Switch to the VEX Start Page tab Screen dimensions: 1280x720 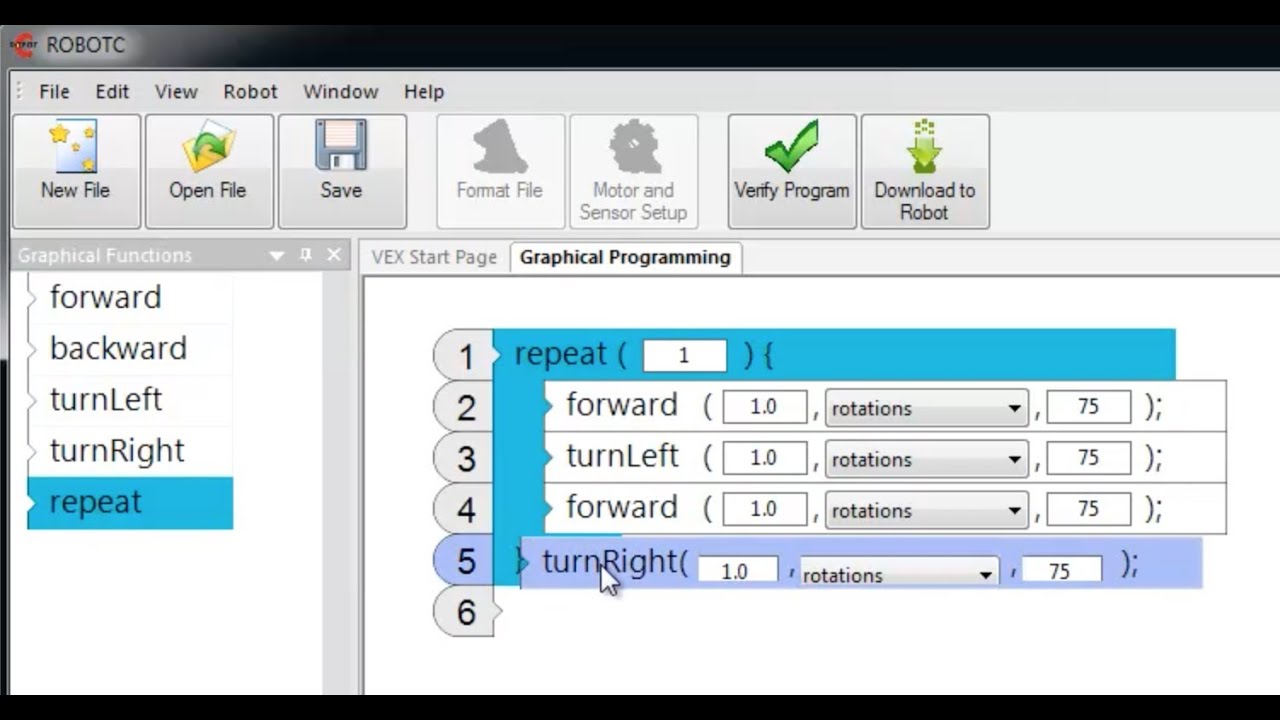434,257
